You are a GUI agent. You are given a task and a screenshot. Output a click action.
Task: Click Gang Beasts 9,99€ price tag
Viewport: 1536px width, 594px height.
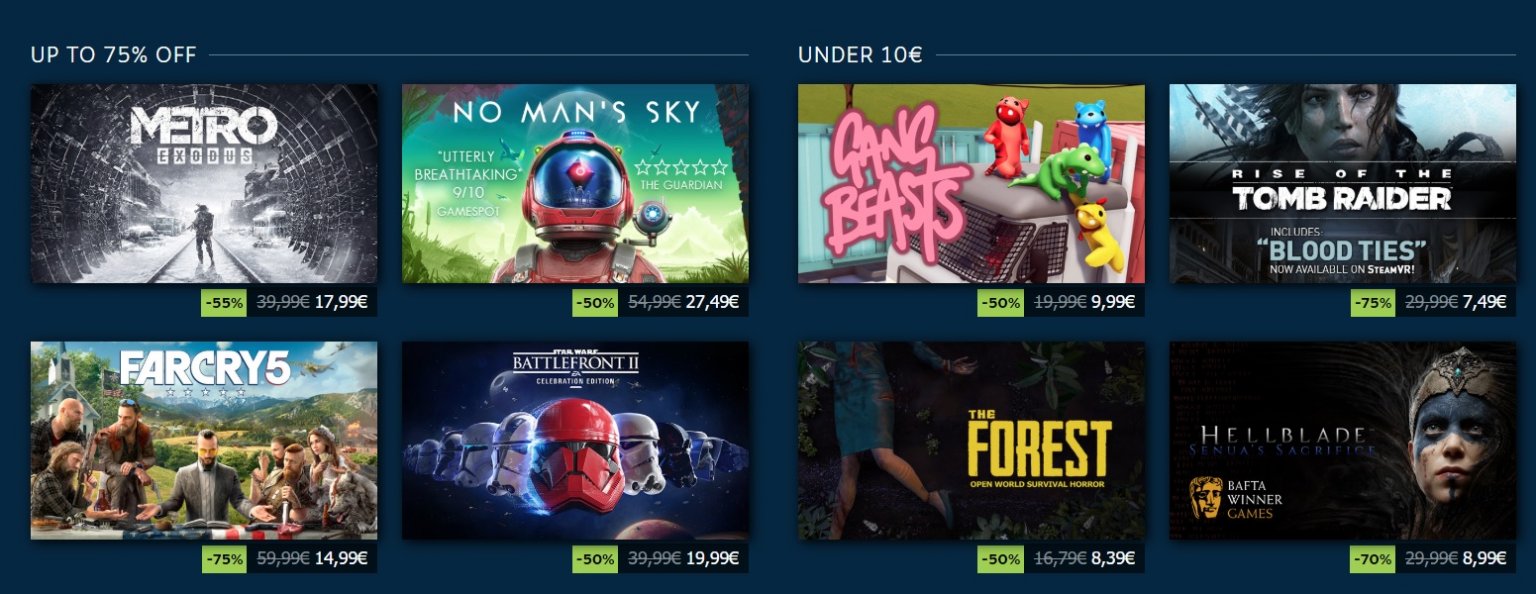(x=1112, y=302)
